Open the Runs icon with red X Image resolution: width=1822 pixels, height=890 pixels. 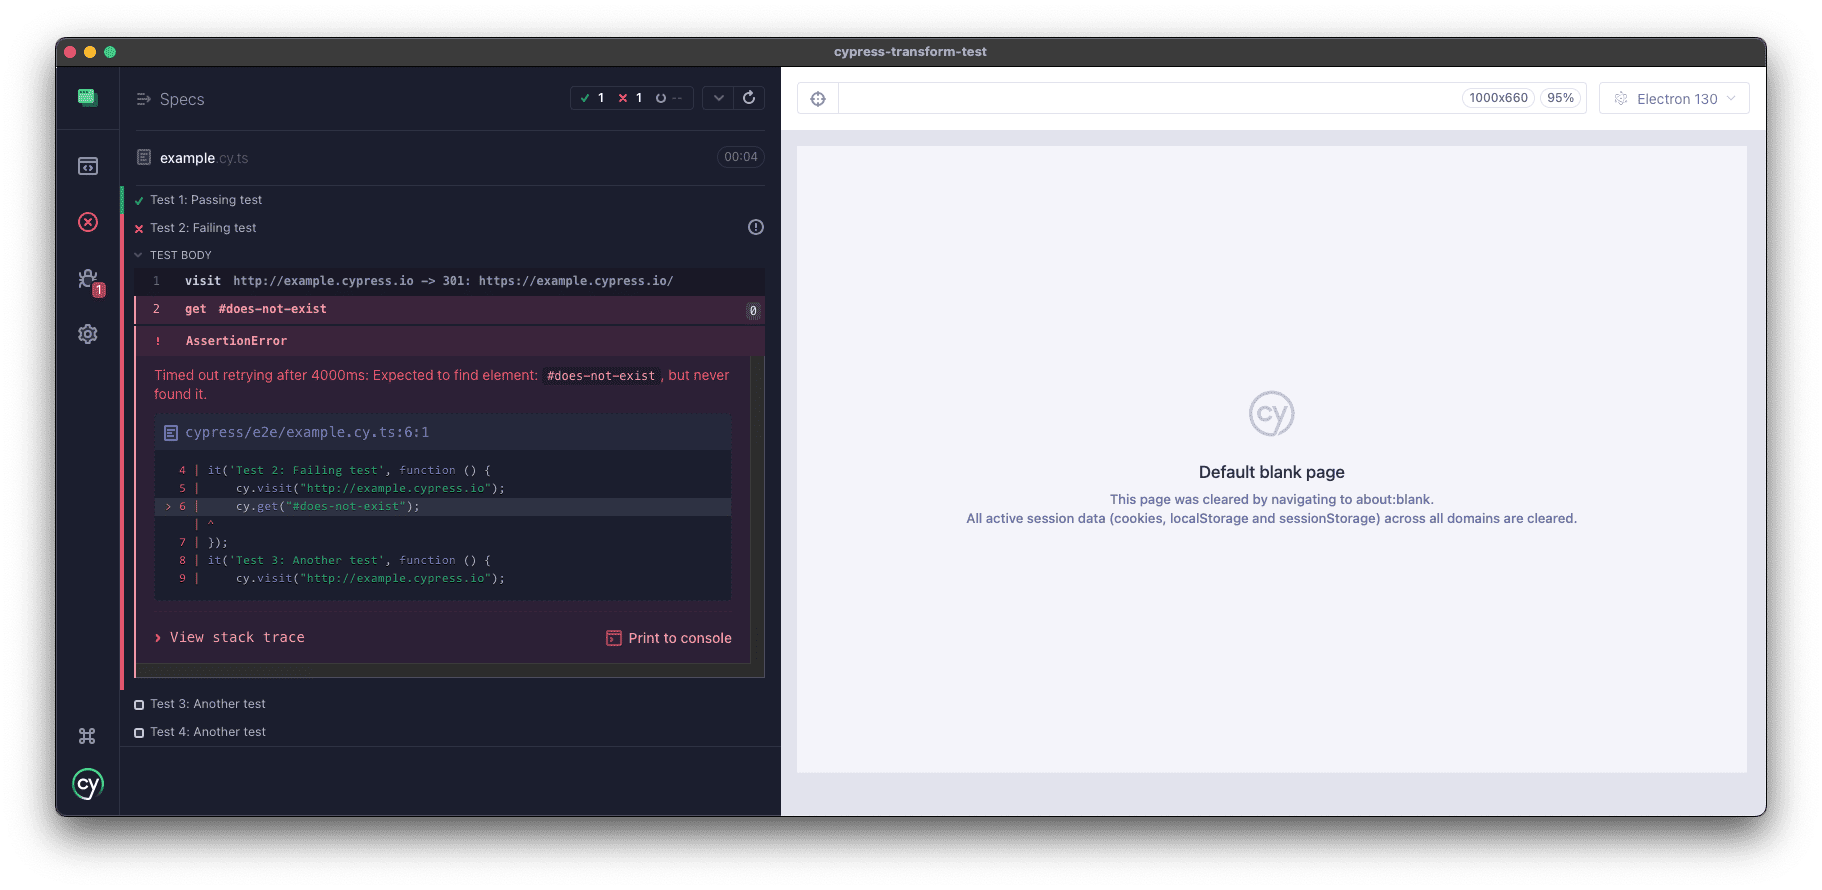[x=88, y=222]
